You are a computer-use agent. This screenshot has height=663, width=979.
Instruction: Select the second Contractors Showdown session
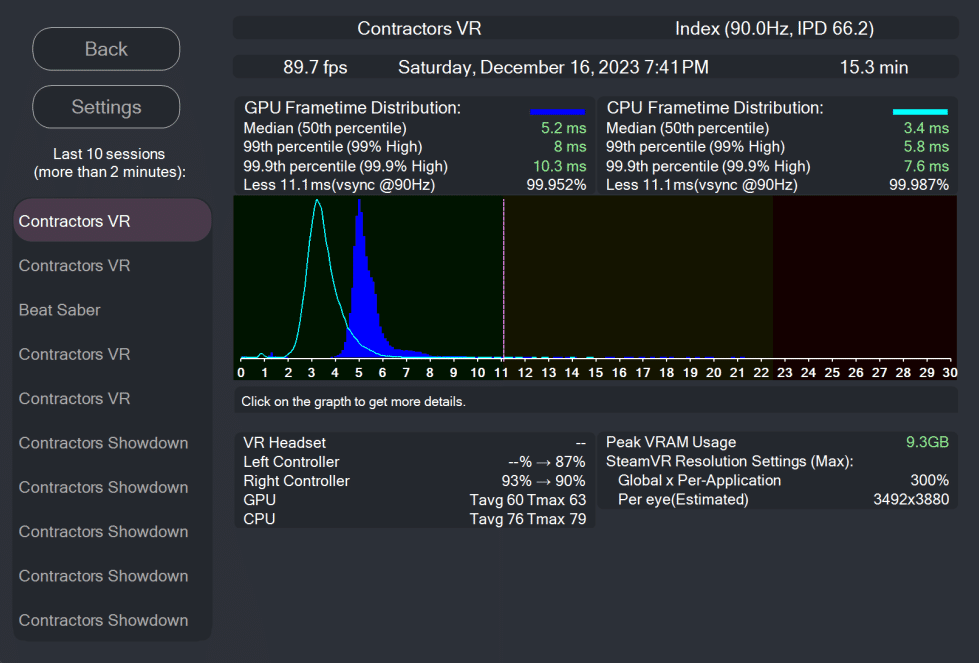(112, 487)
